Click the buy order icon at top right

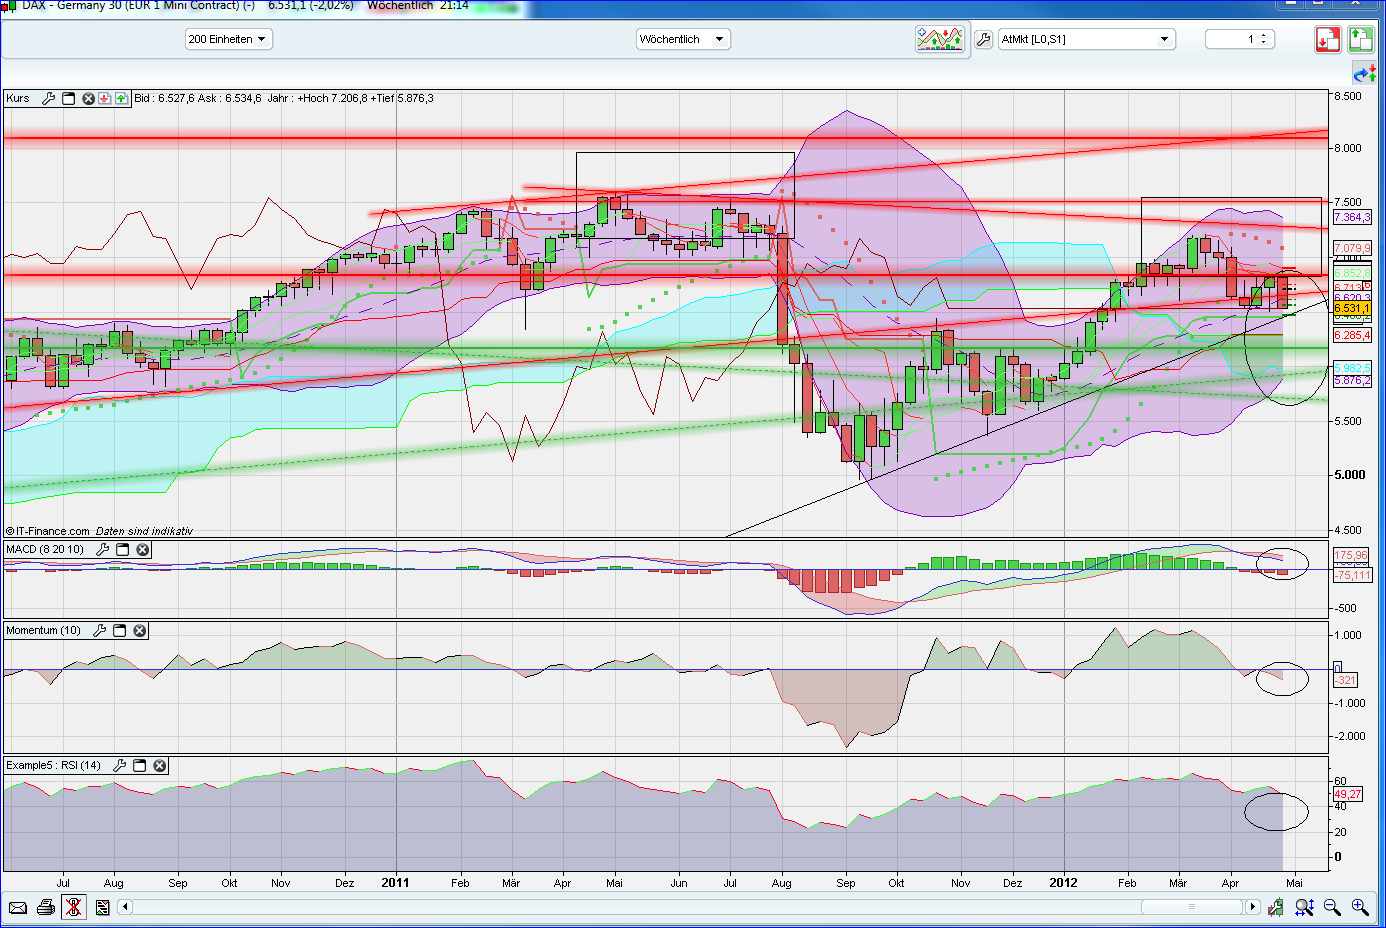click(1361, 38)
